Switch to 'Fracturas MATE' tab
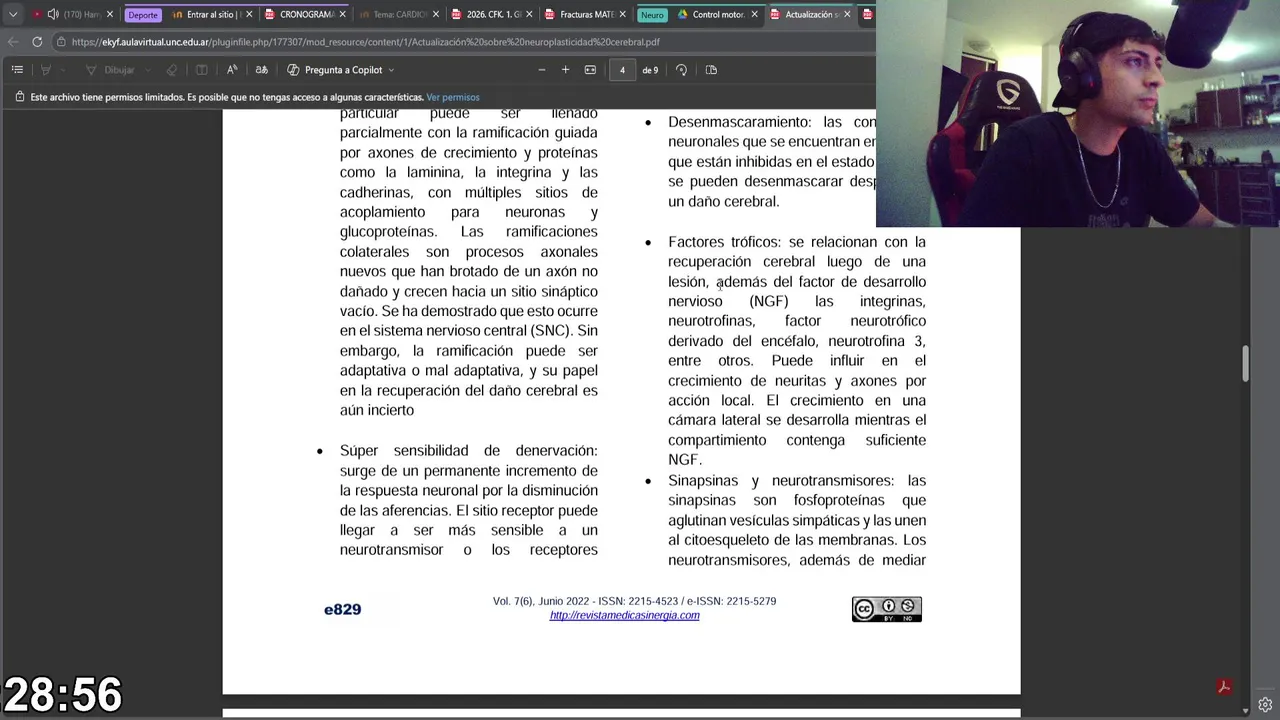 pyautogui.click(x=587, y=14)
